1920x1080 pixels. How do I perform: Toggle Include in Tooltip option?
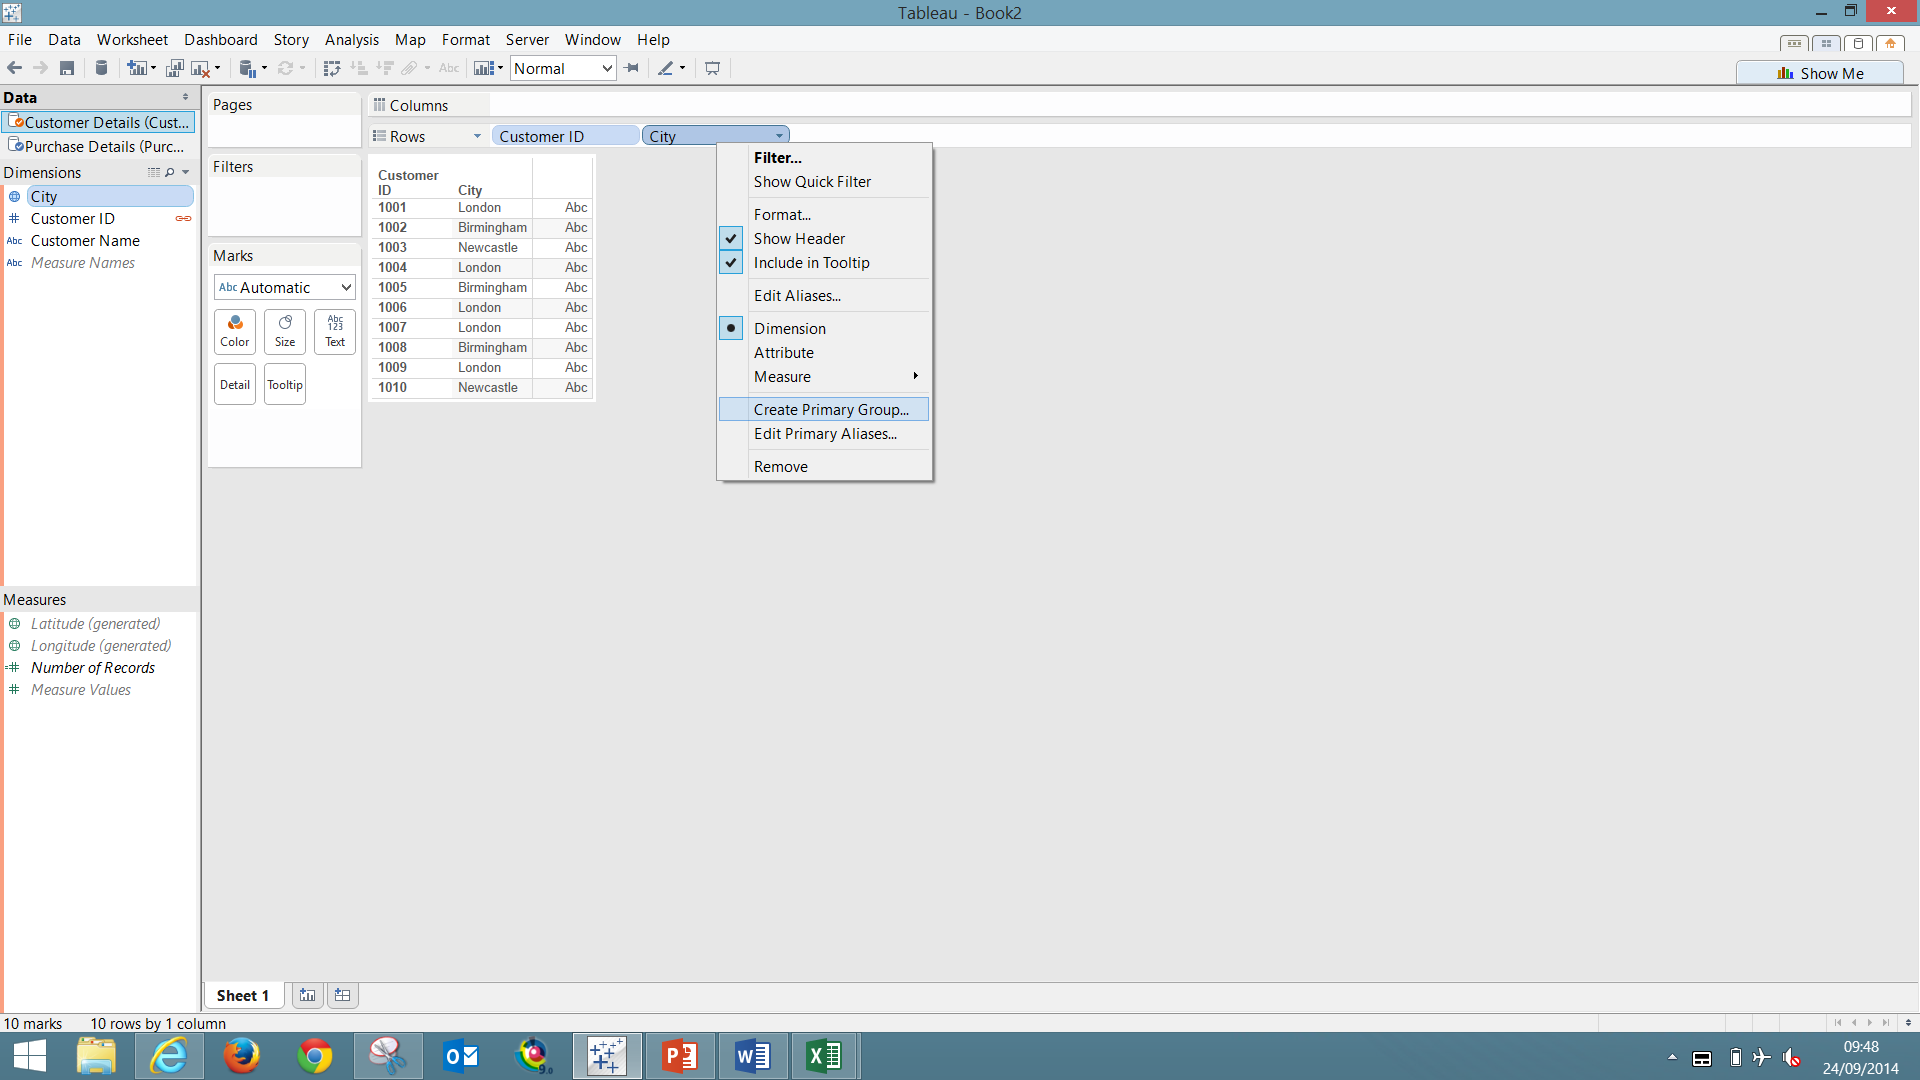pos(811,263)
